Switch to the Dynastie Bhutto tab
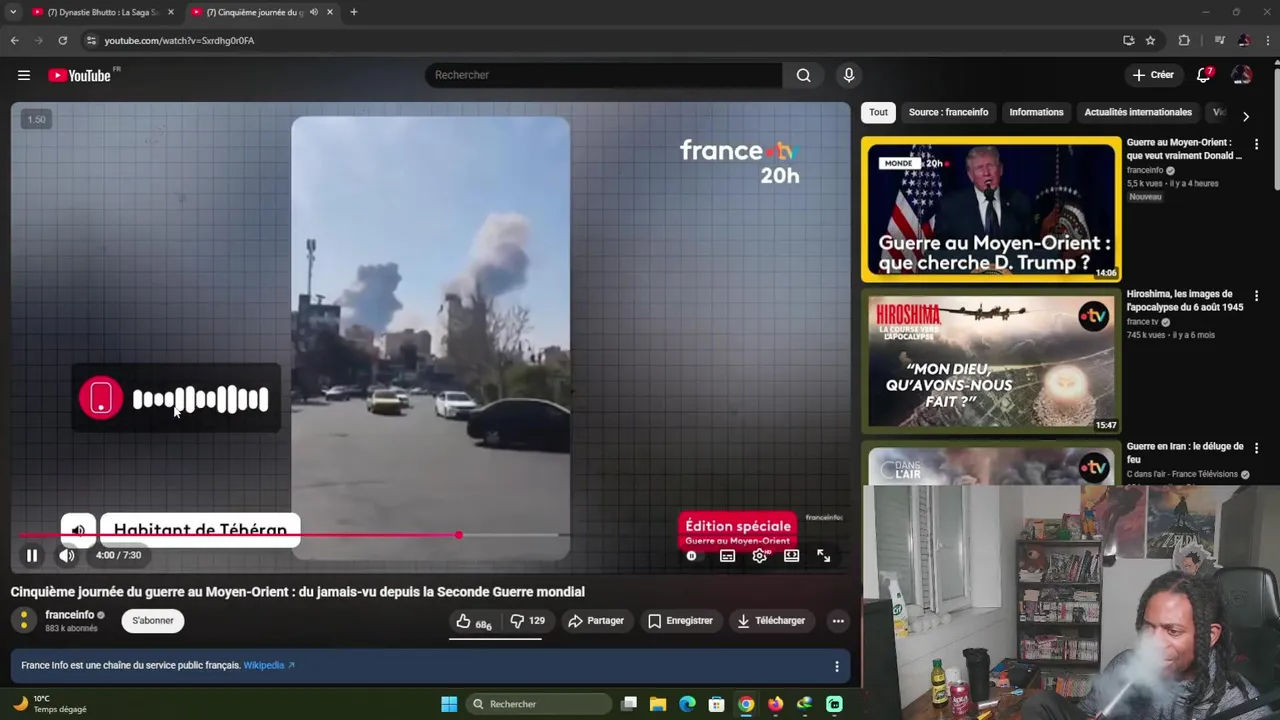1280x720 pixels. pyautogui.click(x=103, y=12)
